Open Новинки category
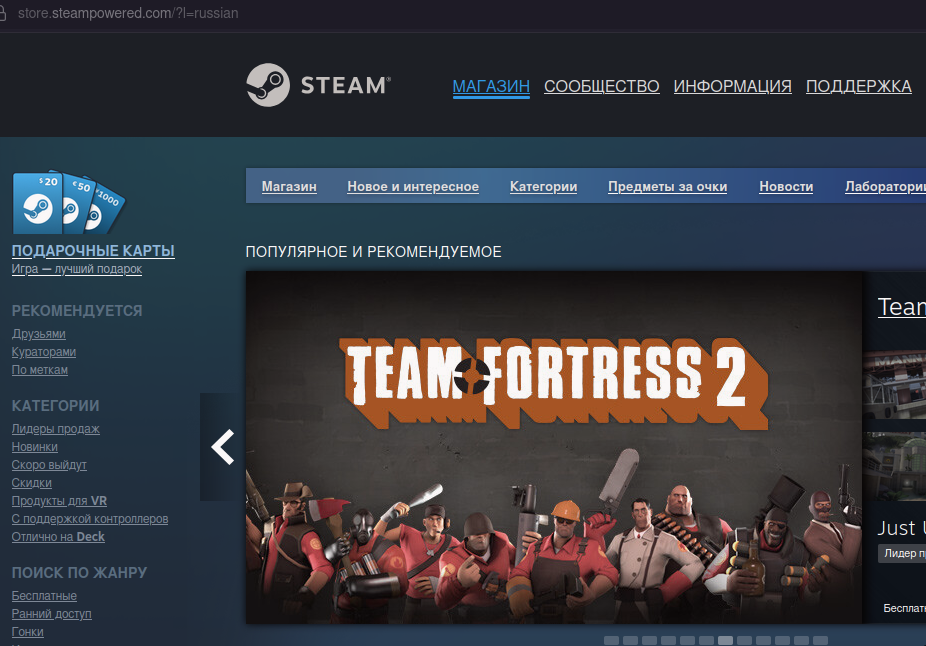This screenshot has width=926, height=646. 35,447
